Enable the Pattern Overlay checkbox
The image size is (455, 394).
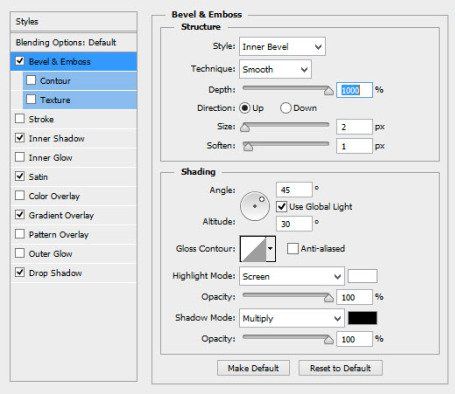pos(20,234)
